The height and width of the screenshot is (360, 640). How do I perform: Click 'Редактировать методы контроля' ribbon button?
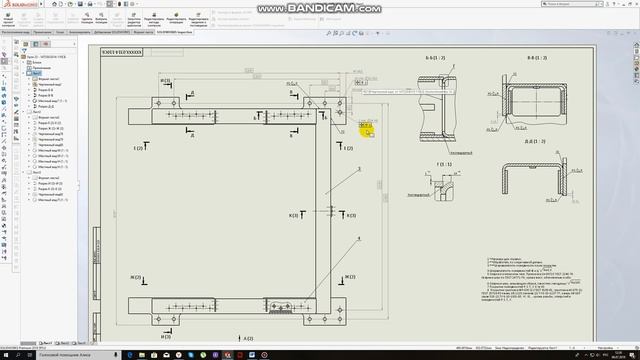click(154, 19)
